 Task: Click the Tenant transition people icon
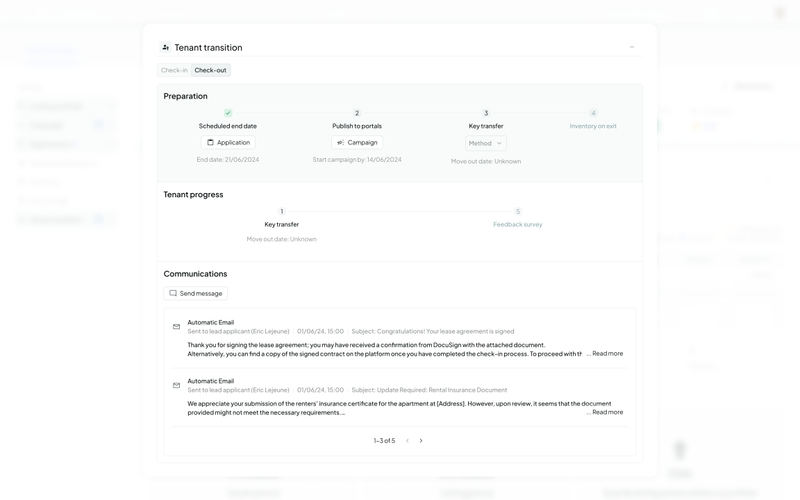point(166,47)
